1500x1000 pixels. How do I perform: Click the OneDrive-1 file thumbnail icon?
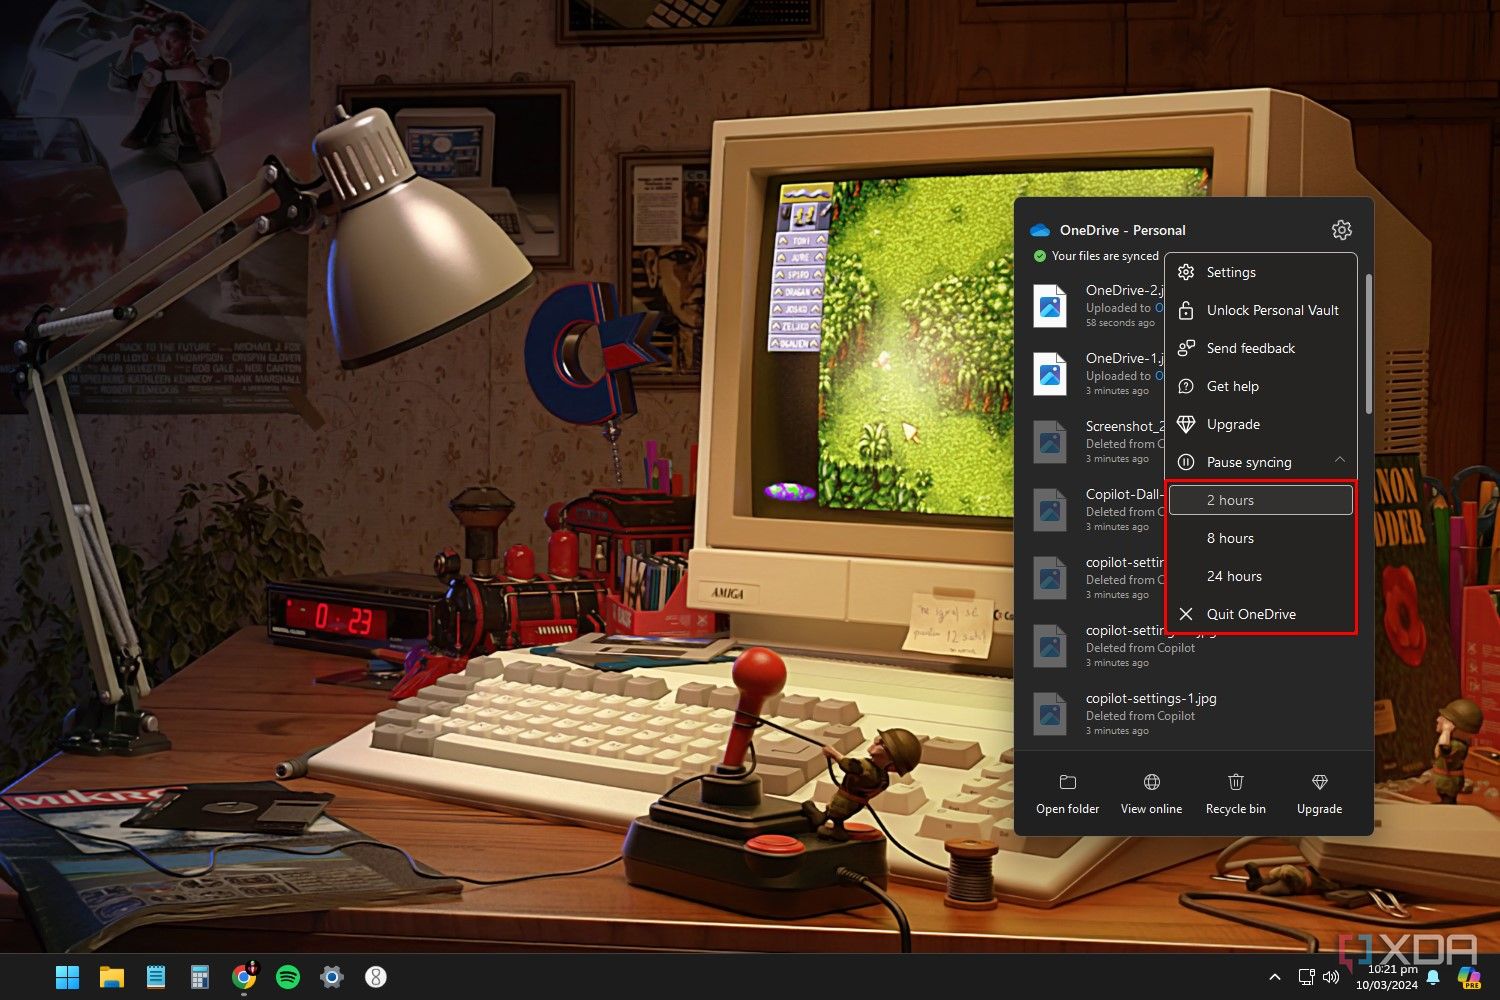[x=1050, y=374]
